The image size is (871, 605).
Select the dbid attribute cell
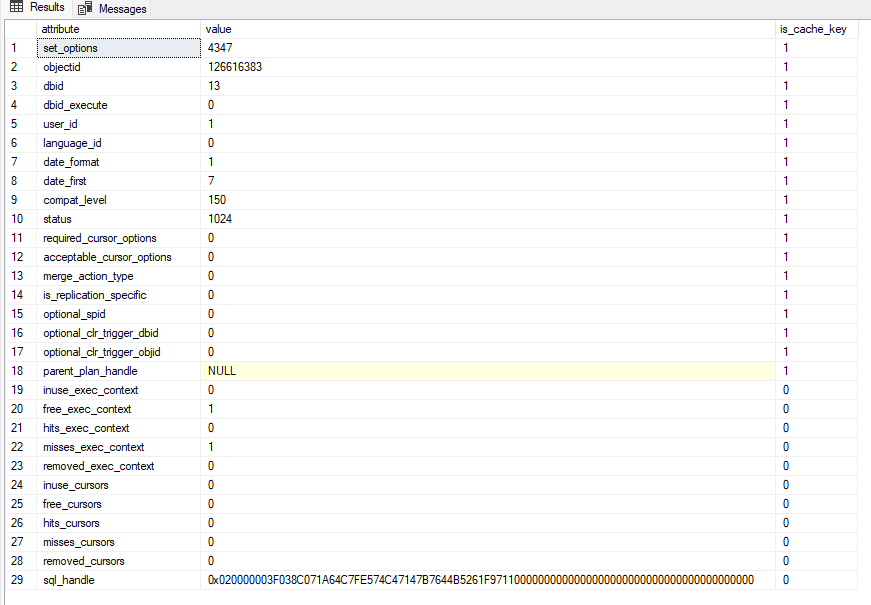[119, 86]
